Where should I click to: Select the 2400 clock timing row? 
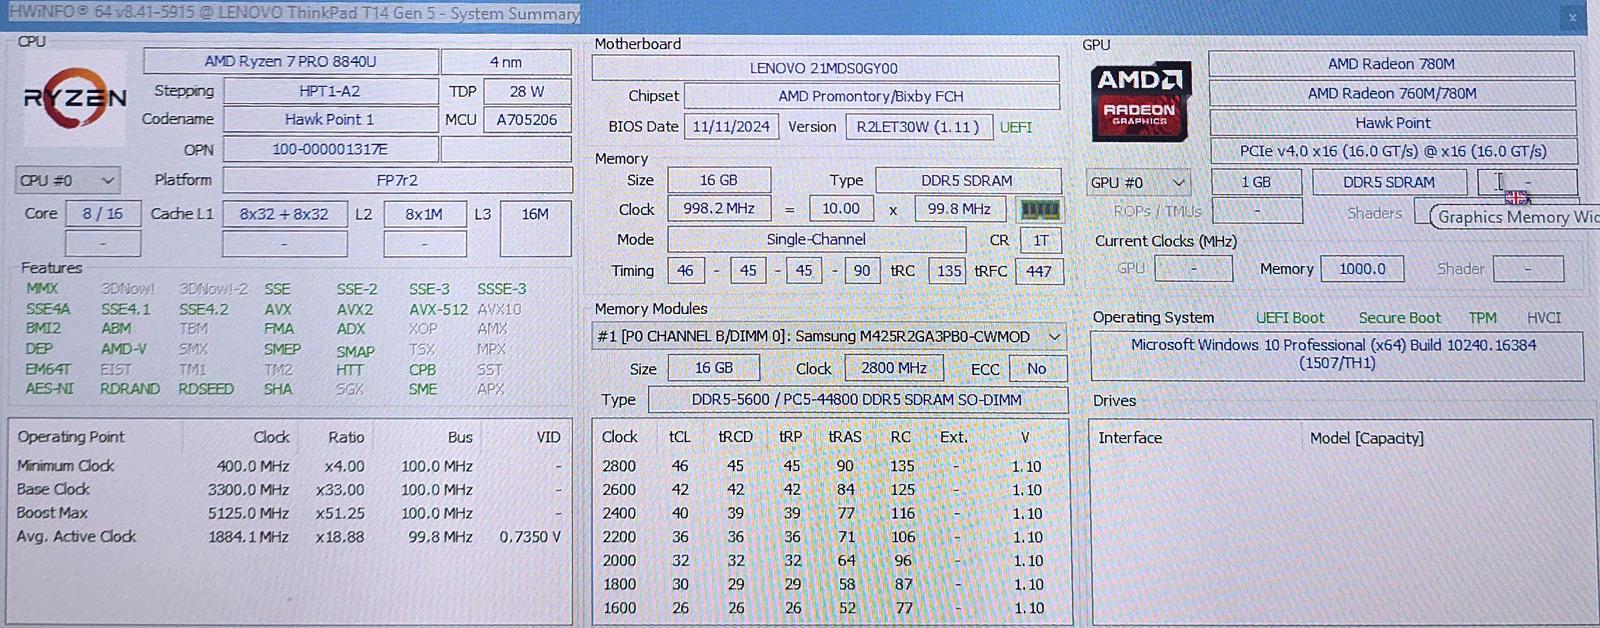(830, 513)
